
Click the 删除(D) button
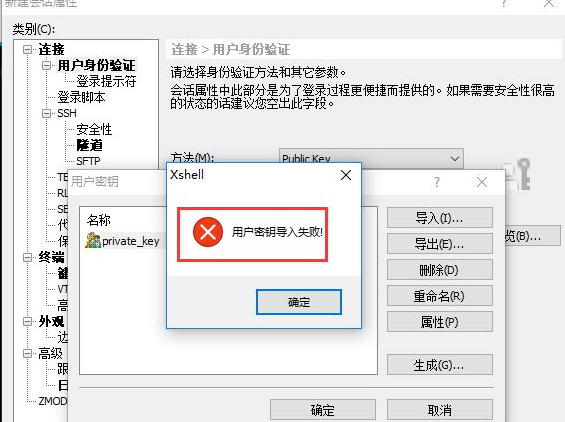pyautogui.click(x=440, y=270)
